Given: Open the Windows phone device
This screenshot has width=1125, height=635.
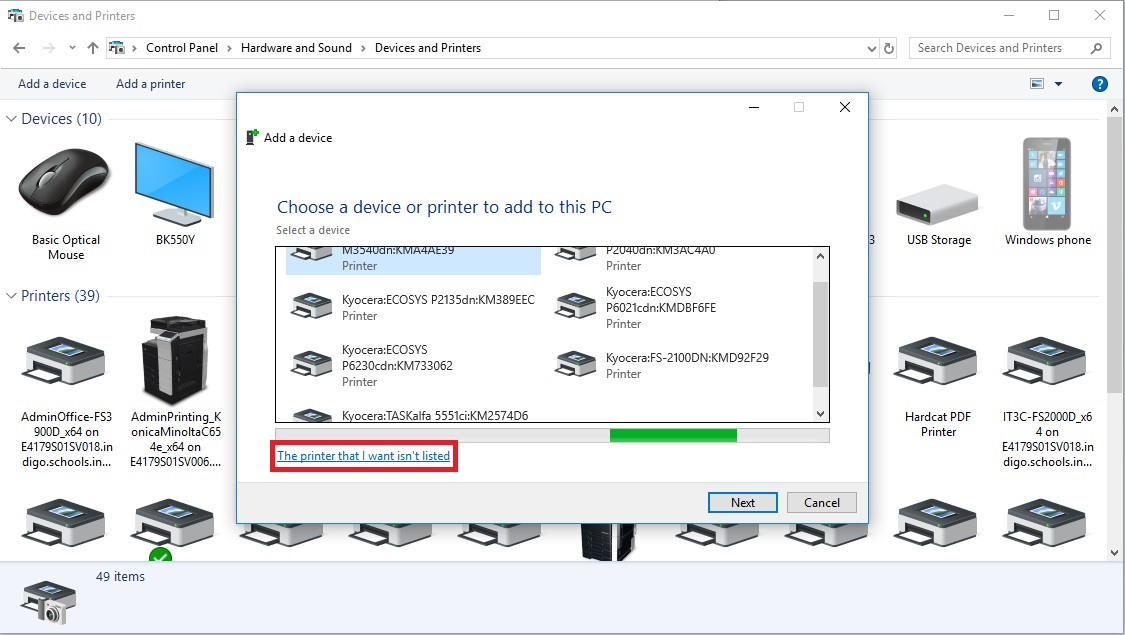Looking at the screenshot, I should [1047, 184].
